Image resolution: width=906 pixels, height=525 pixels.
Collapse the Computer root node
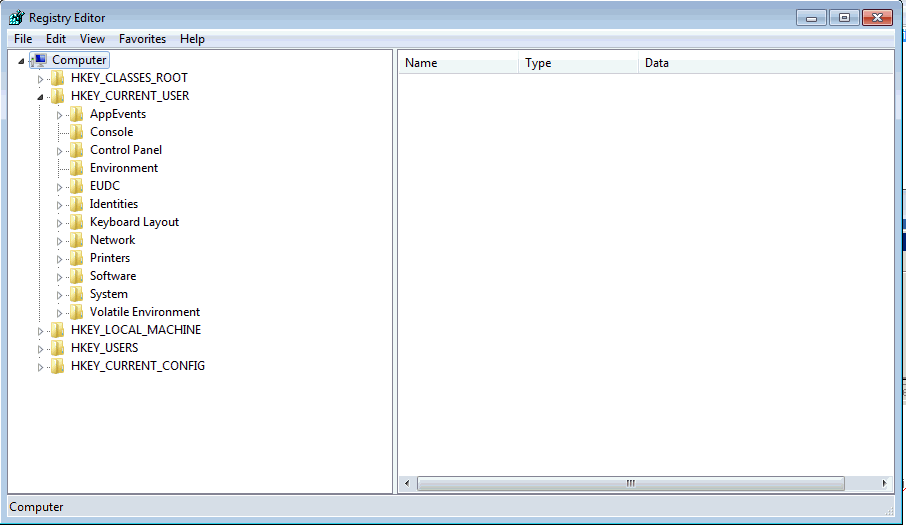(x=21, y=61)
